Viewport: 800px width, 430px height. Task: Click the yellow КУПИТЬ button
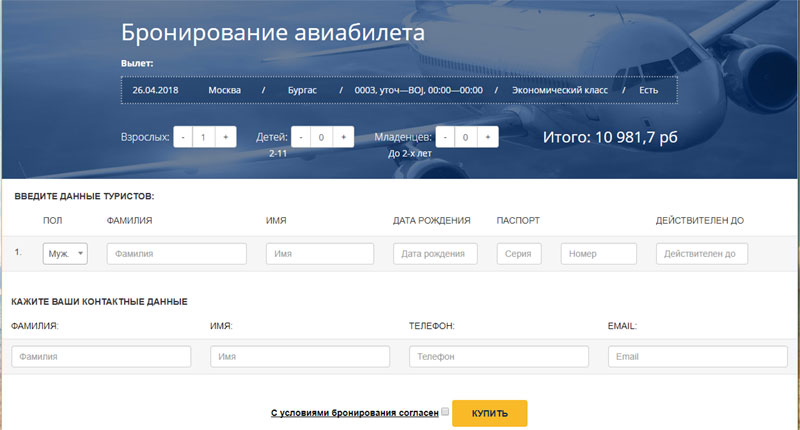coord(490,413)
